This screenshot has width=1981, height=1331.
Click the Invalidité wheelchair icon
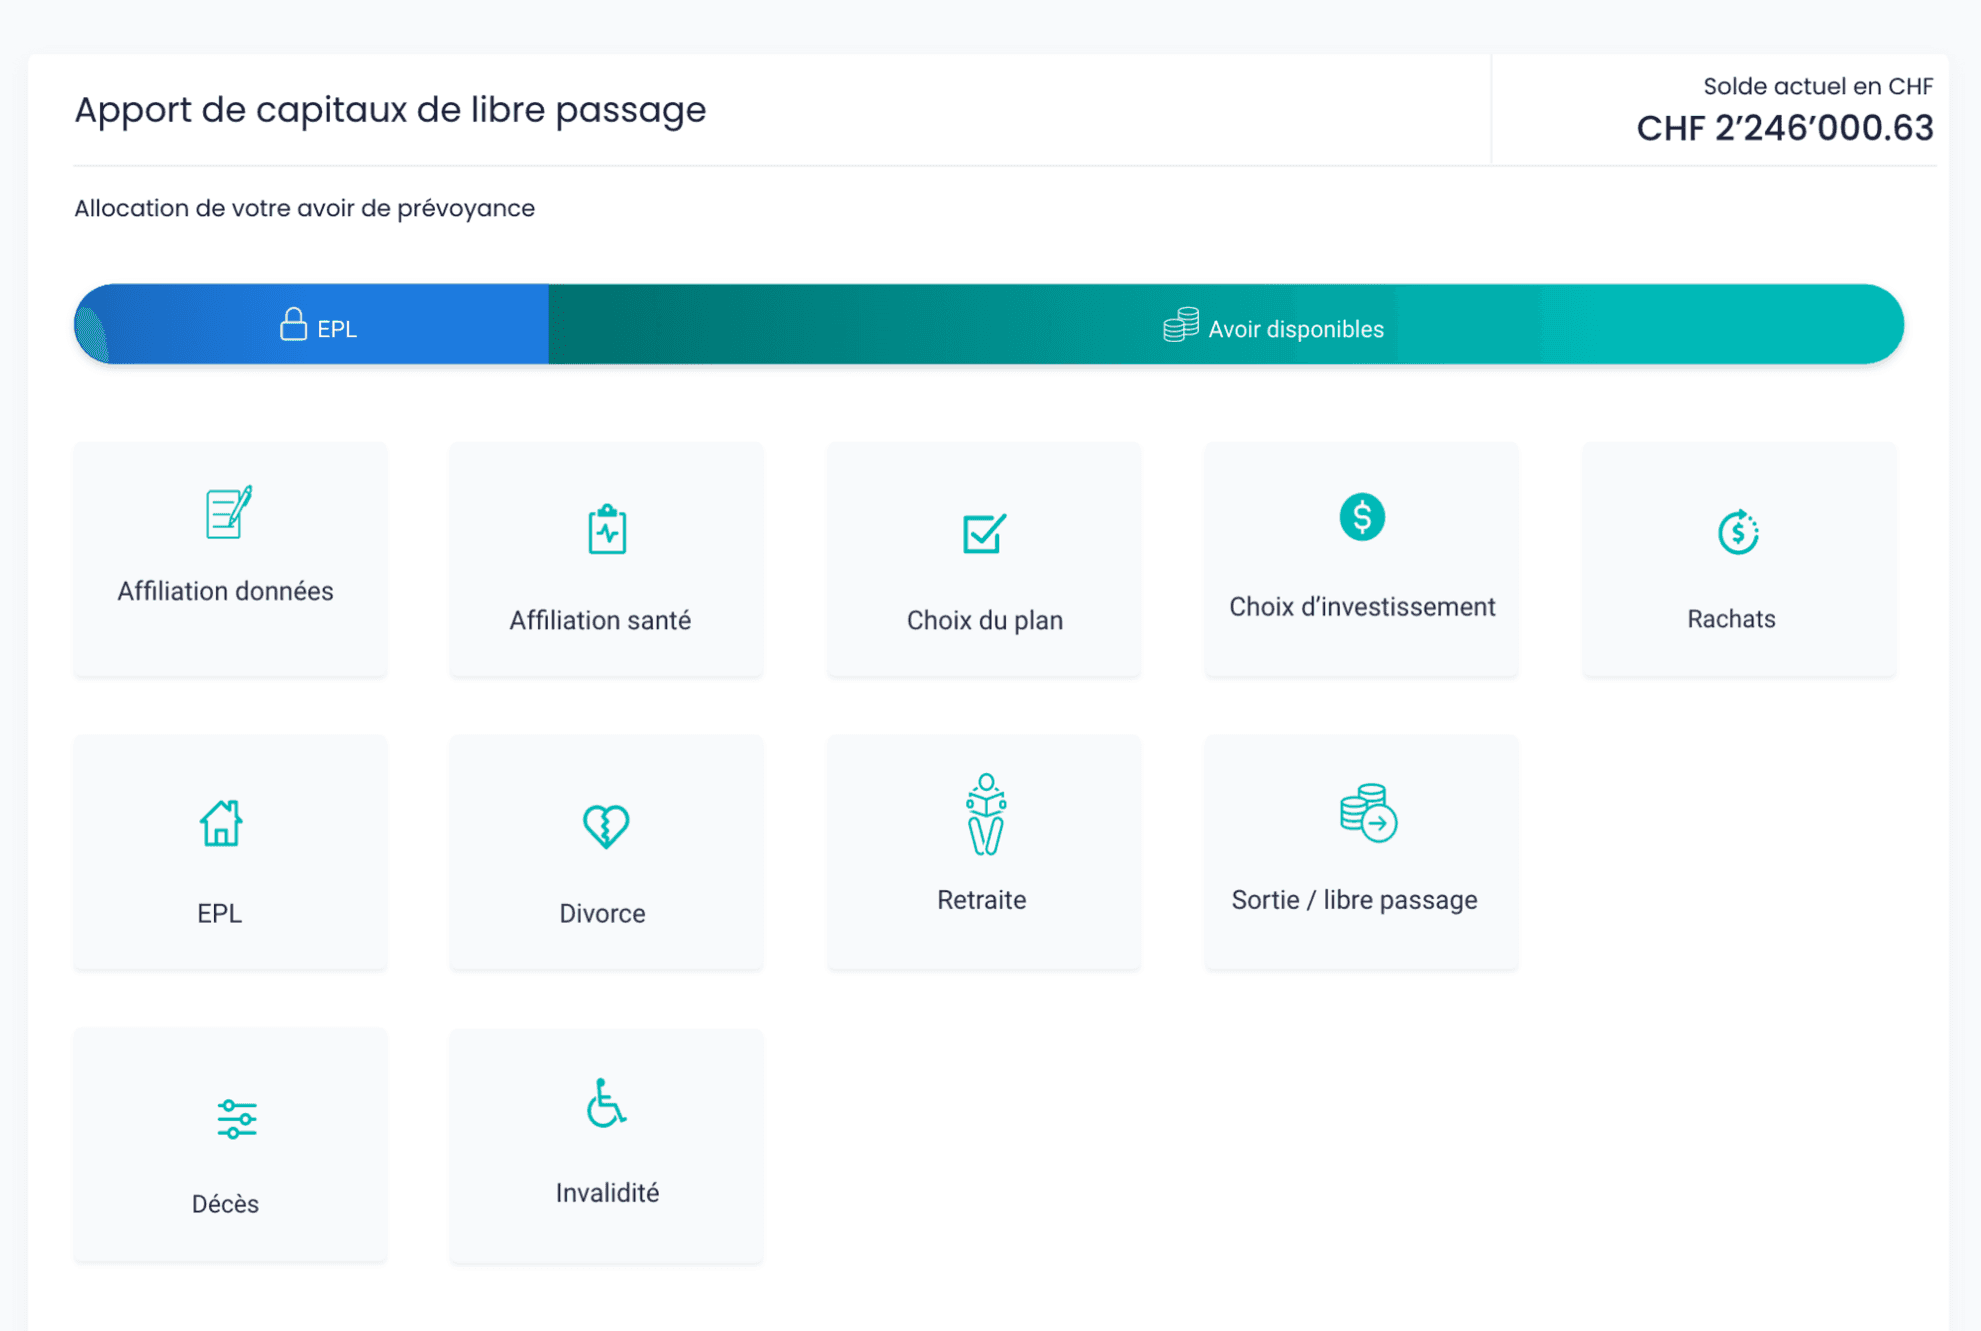(x=606, y=1103)
